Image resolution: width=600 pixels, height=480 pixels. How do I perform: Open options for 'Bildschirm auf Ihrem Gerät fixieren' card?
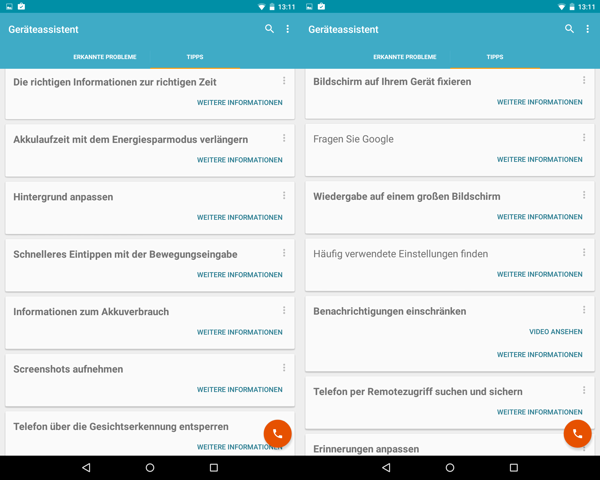pos(584,80)
